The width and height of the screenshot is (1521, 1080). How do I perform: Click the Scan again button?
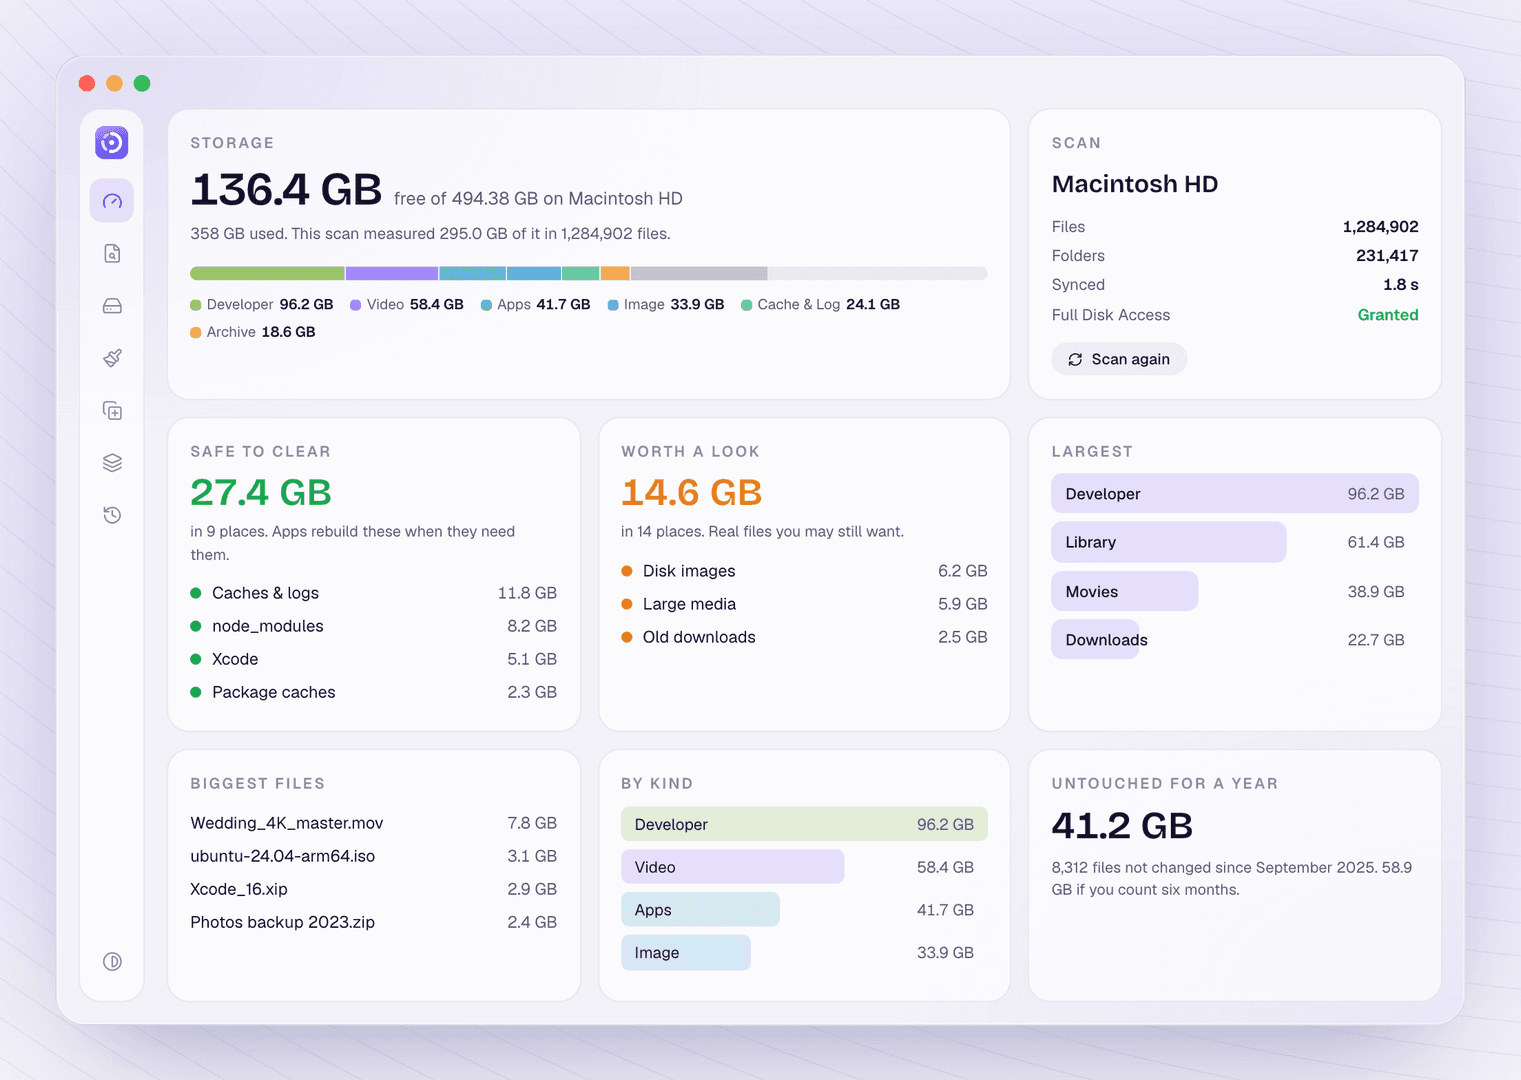pos(1119,359)
